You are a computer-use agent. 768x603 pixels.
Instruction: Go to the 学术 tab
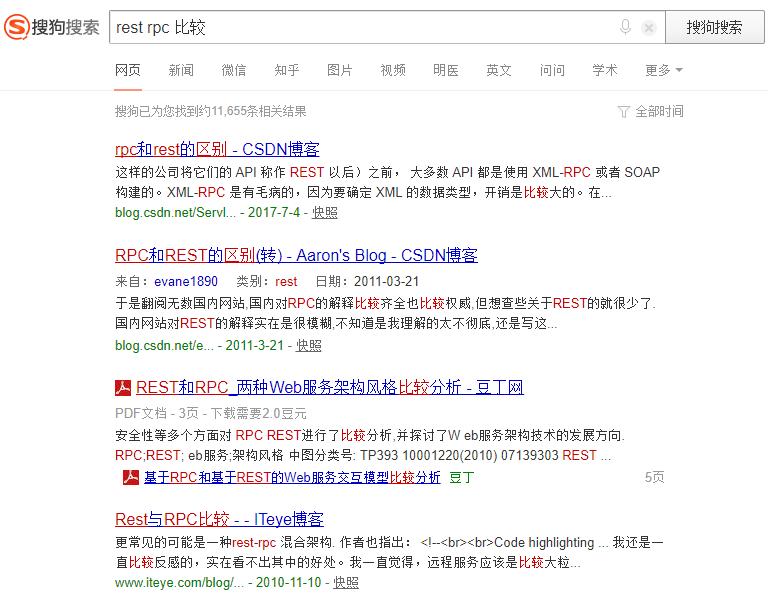point(605,71)
